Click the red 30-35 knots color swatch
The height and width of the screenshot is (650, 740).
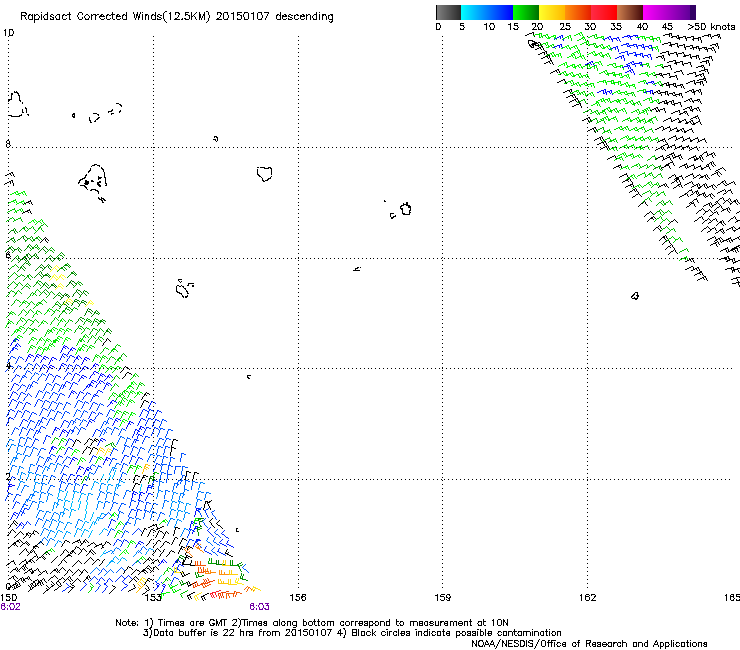(x=604, y=12)
